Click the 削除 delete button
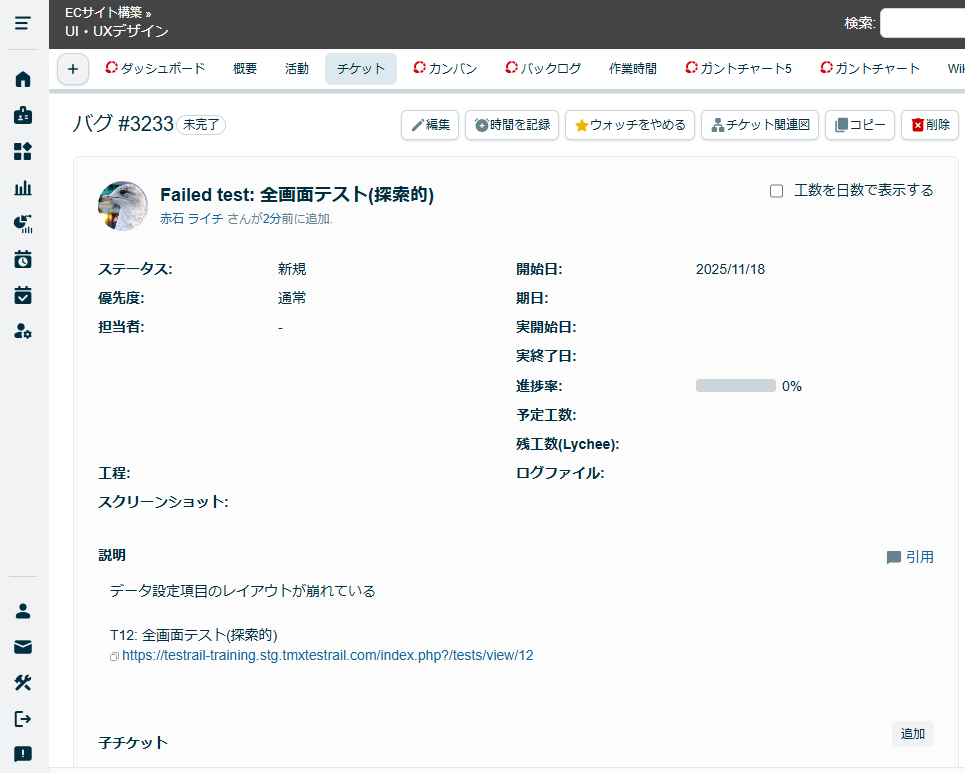Image resolution: width=965 pixels, height=773 pixels. click(929, 125)
